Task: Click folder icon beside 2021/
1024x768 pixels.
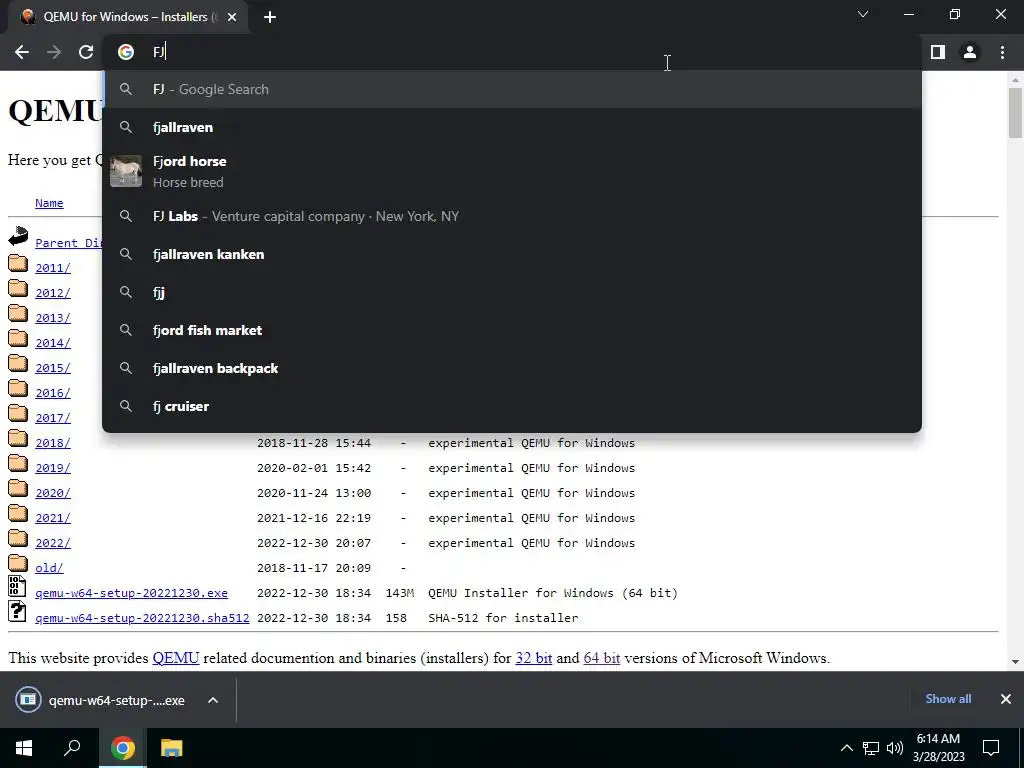Action: tap(18, 513)
